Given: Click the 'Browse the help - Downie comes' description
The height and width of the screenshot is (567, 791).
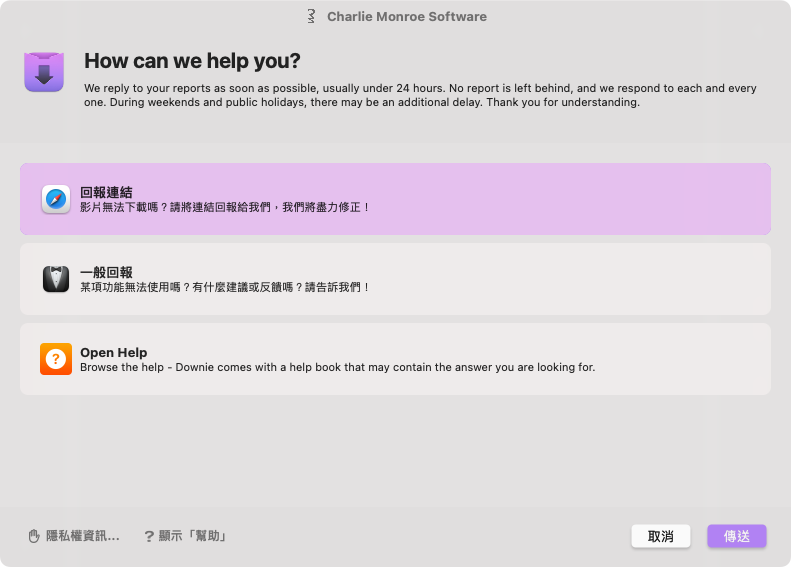Looking at the screenshot, I should pyautogui.click(x=337, y=367).
